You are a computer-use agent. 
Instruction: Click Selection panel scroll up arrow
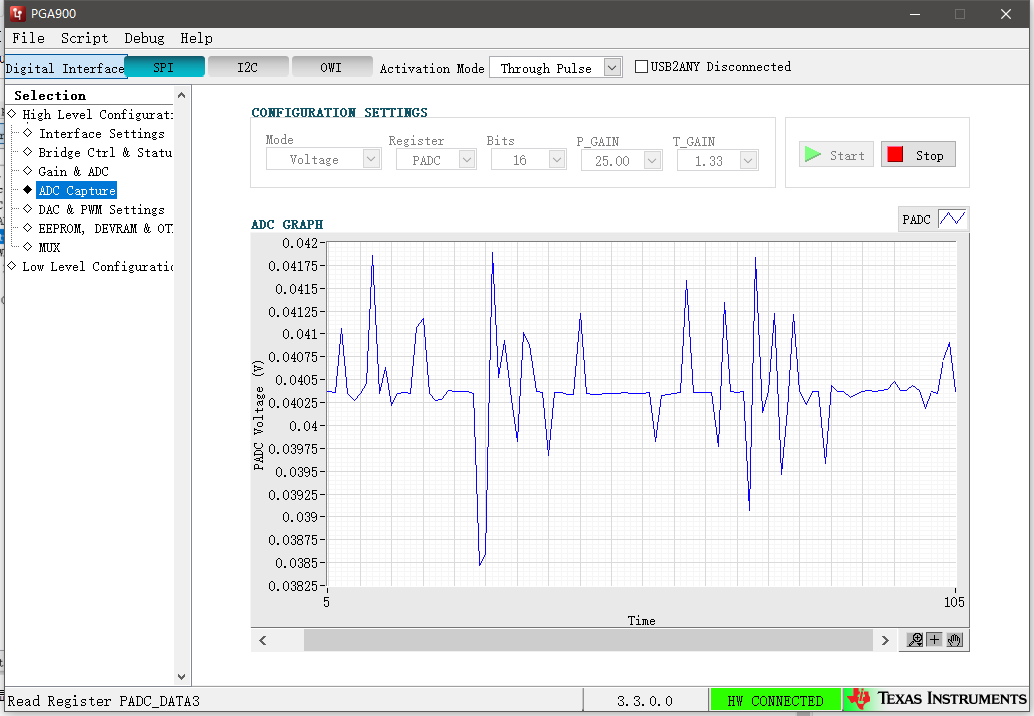point(181,96)
